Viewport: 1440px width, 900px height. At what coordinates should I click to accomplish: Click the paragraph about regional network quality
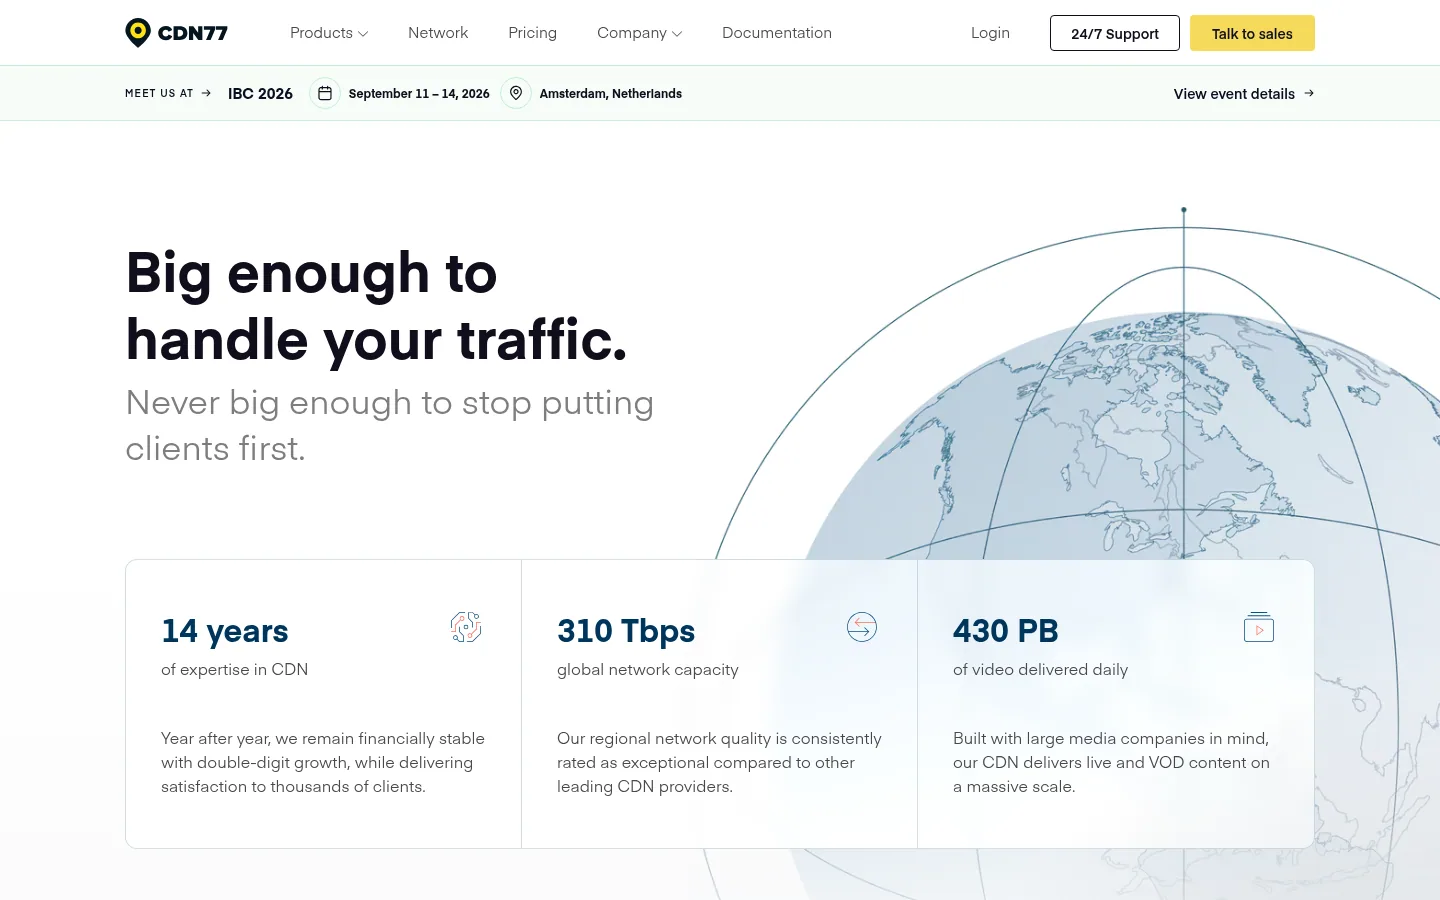click(x=720, y=762)
